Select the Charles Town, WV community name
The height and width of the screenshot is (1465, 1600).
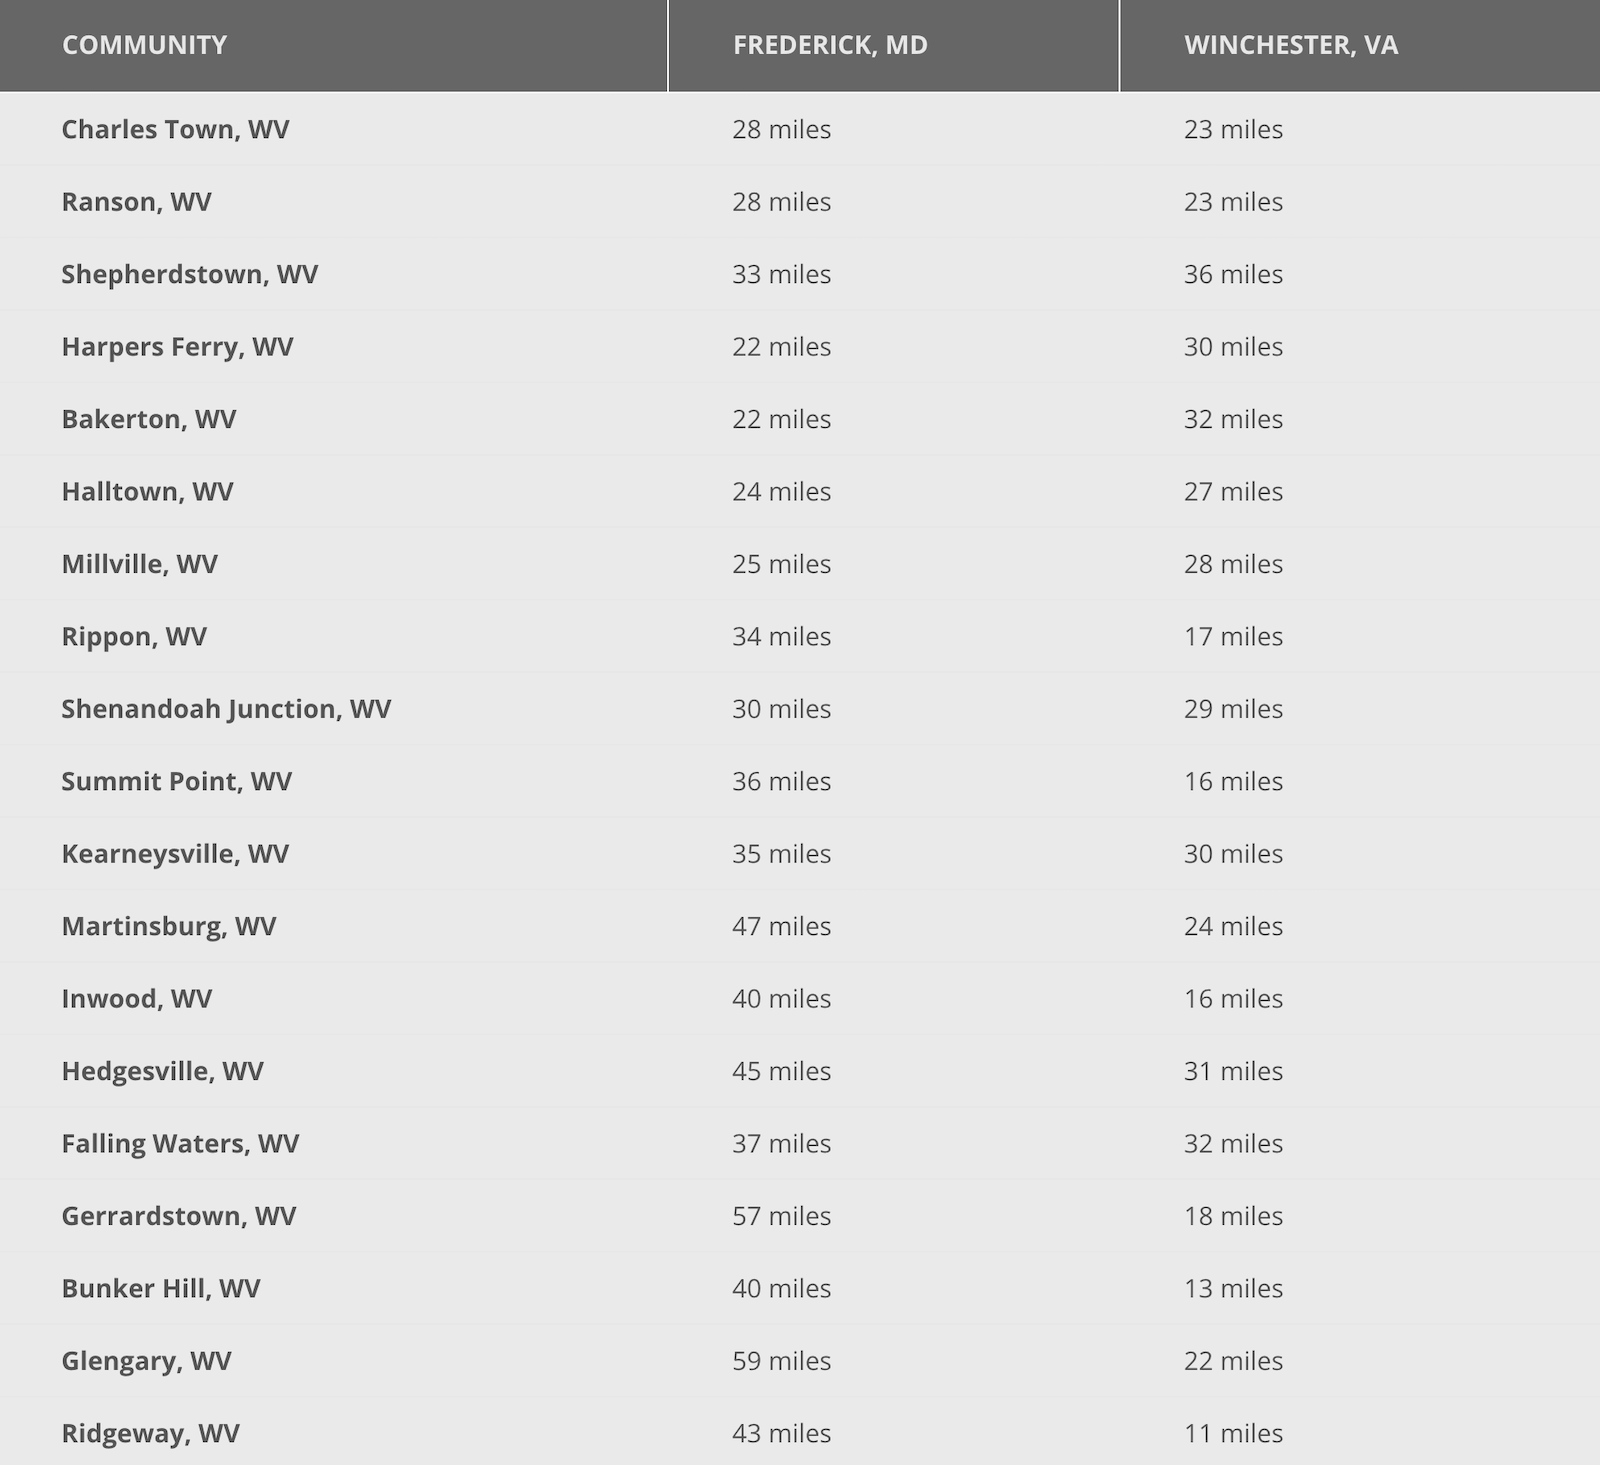coord(175,130)
